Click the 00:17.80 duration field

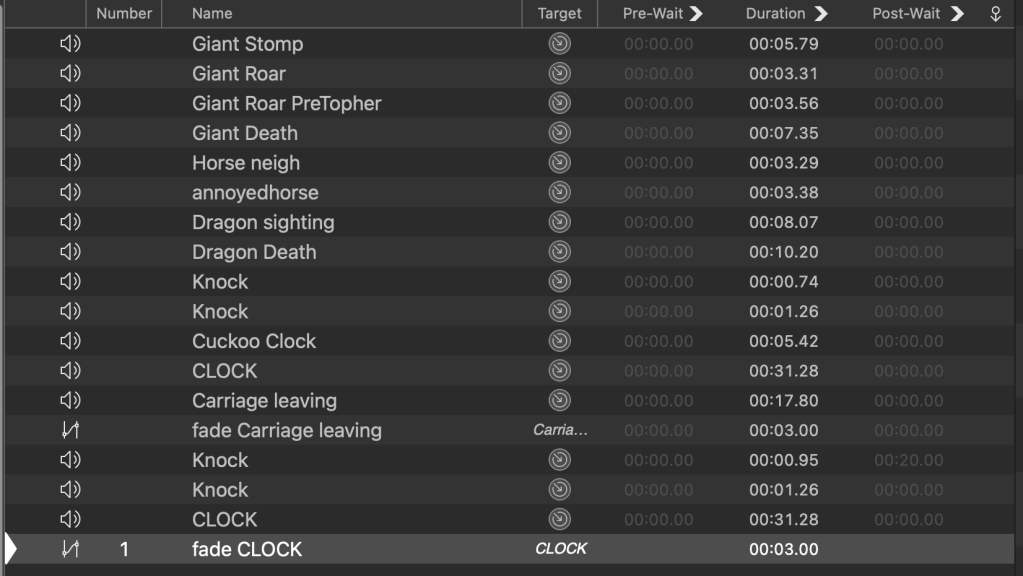click(x=784, y=401)
